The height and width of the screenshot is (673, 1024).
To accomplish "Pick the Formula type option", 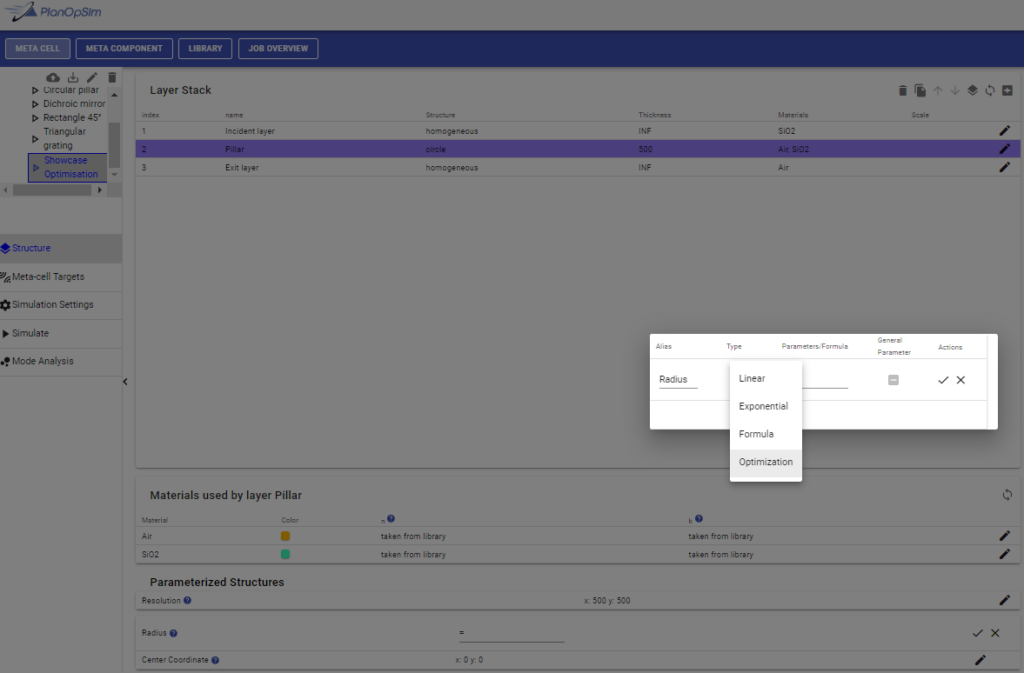I will tap(755, 434).
